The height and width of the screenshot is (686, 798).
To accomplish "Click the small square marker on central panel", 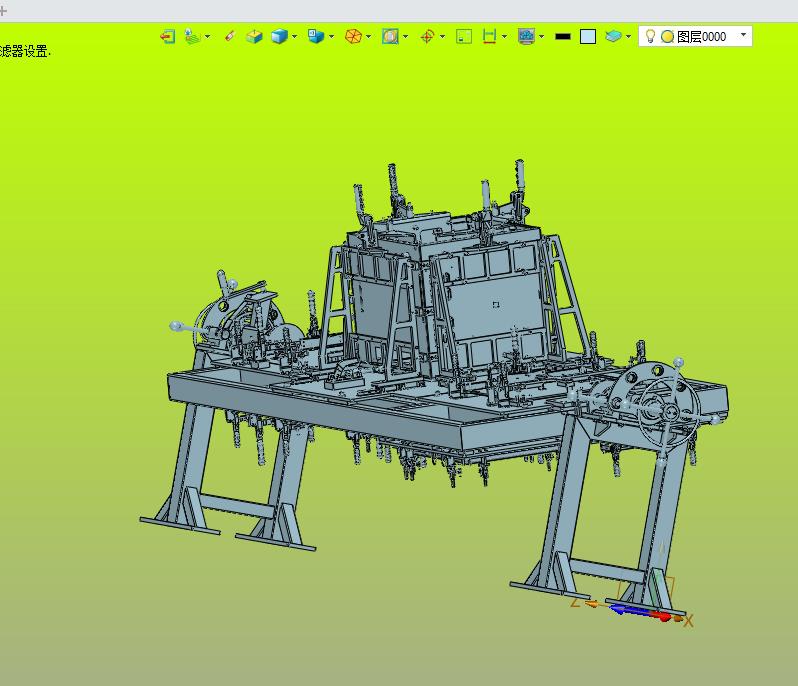I will [x=496, y=304].
